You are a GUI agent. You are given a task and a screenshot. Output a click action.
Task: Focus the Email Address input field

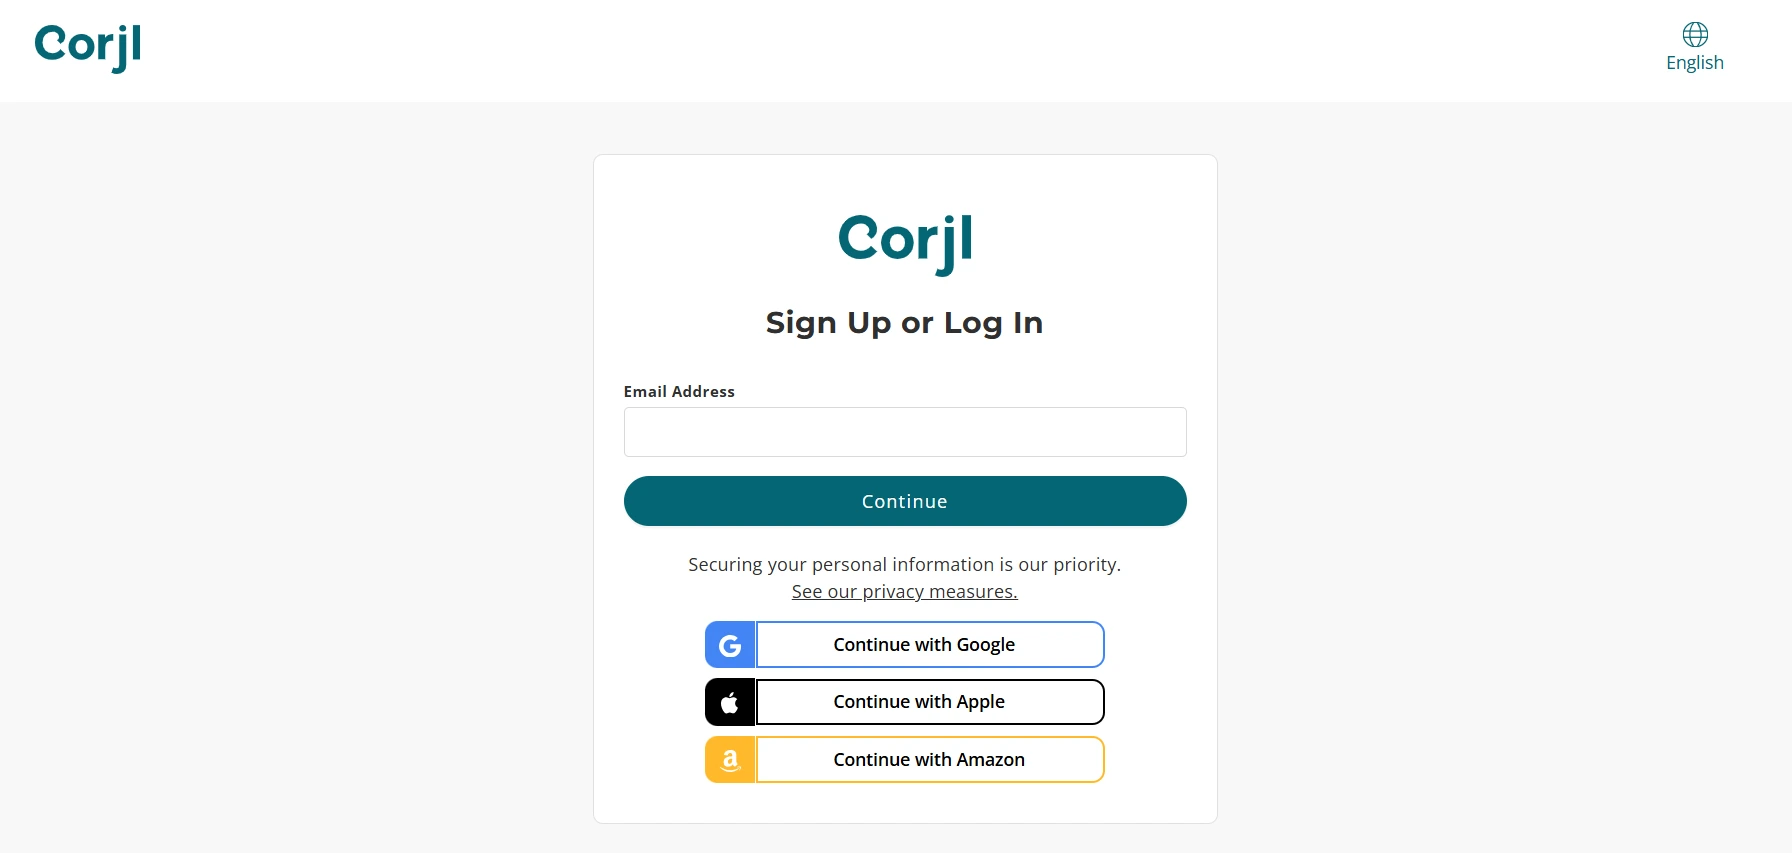click(905, 432)
